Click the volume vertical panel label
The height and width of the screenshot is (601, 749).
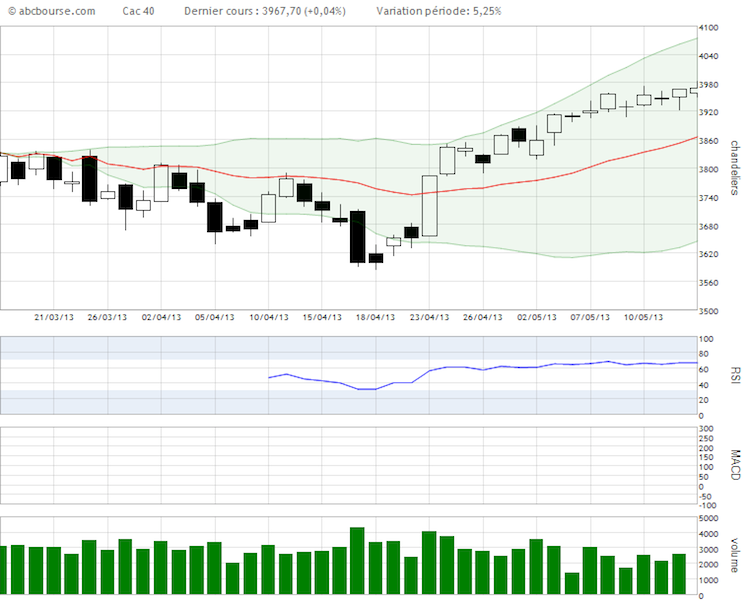(735, 555)
